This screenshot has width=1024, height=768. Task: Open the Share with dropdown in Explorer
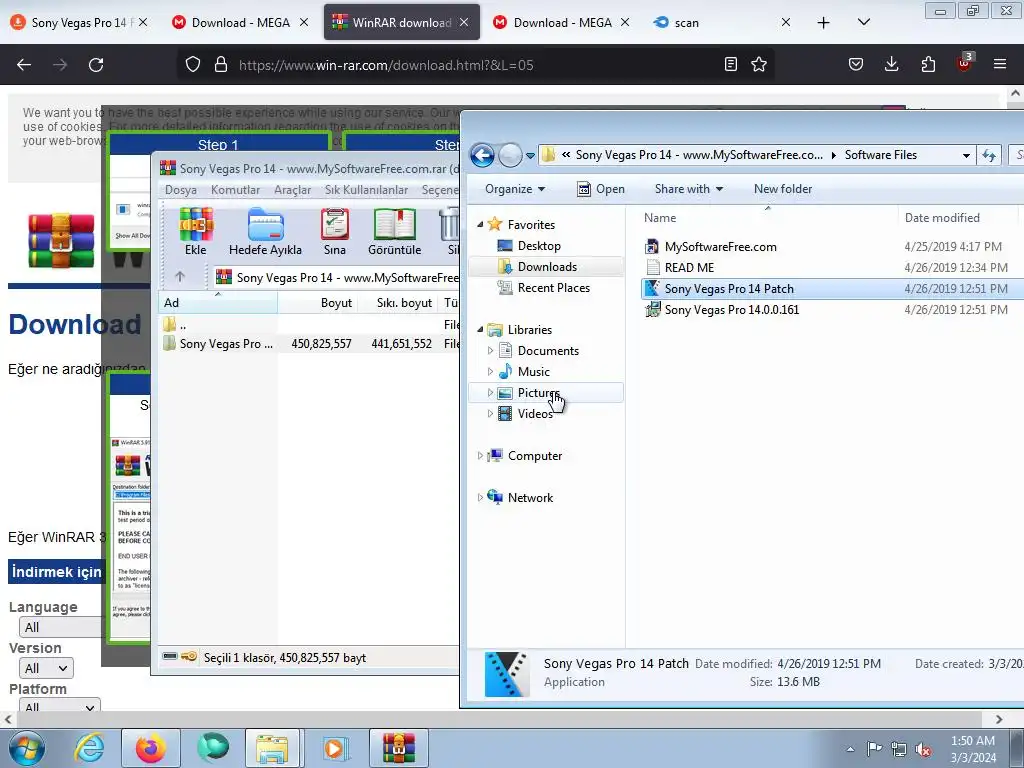tap(689, 189)
